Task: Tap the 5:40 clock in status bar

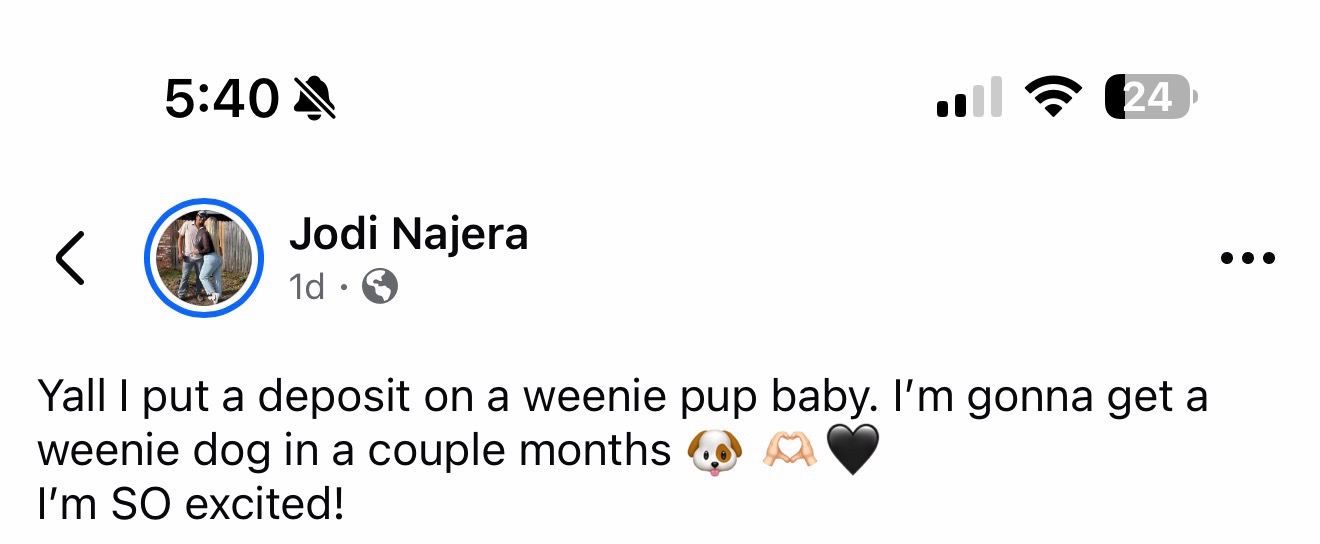Action: coord(222,98)
